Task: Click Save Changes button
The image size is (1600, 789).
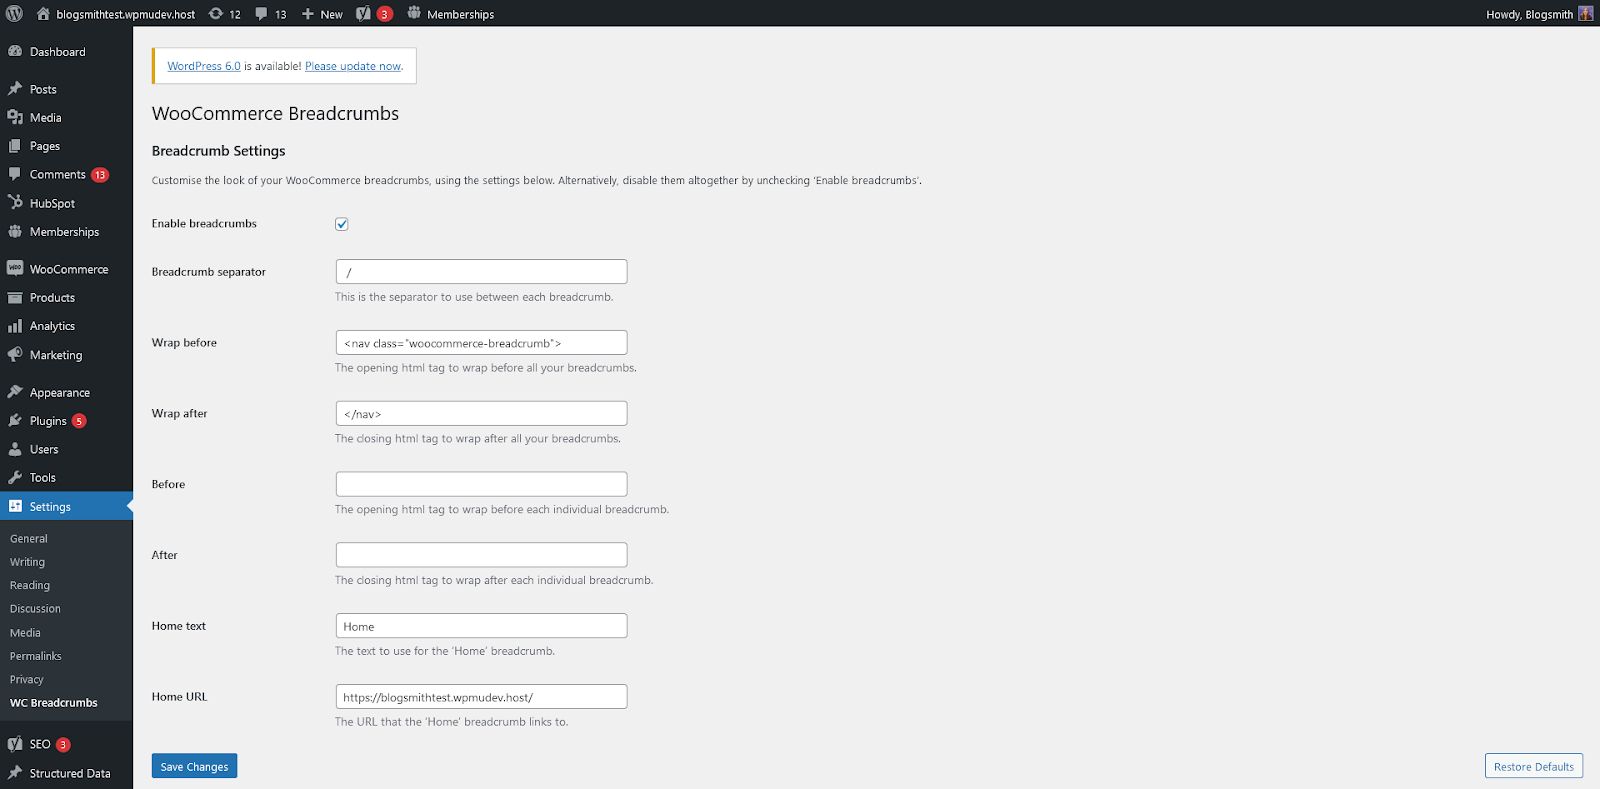Action: point(194,766)
